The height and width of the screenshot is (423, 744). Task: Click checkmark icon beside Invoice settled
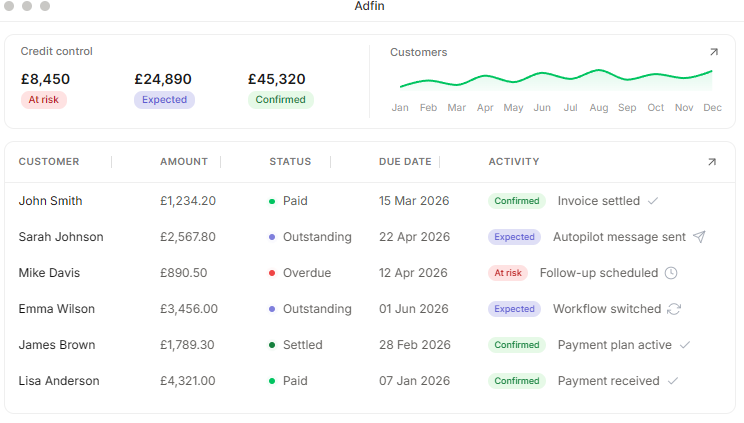click(653, 201)
